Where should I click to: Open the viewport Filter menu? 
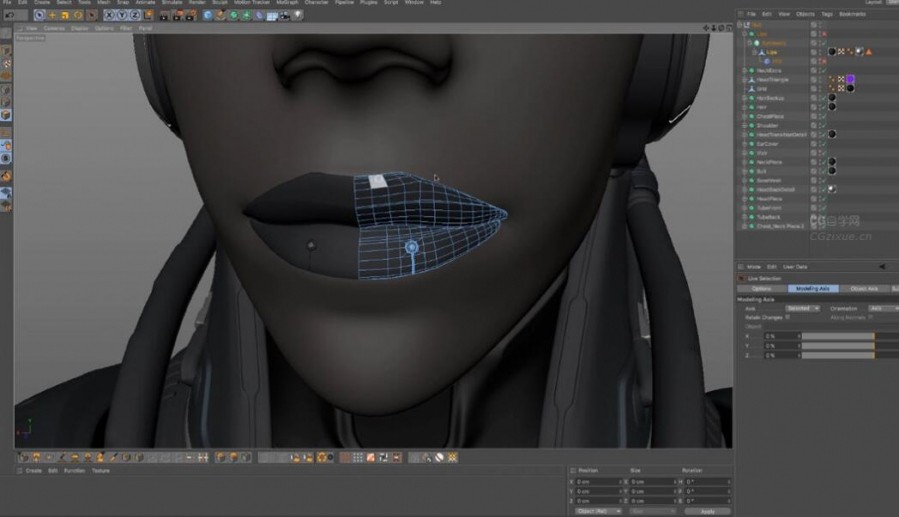[126, 28]
